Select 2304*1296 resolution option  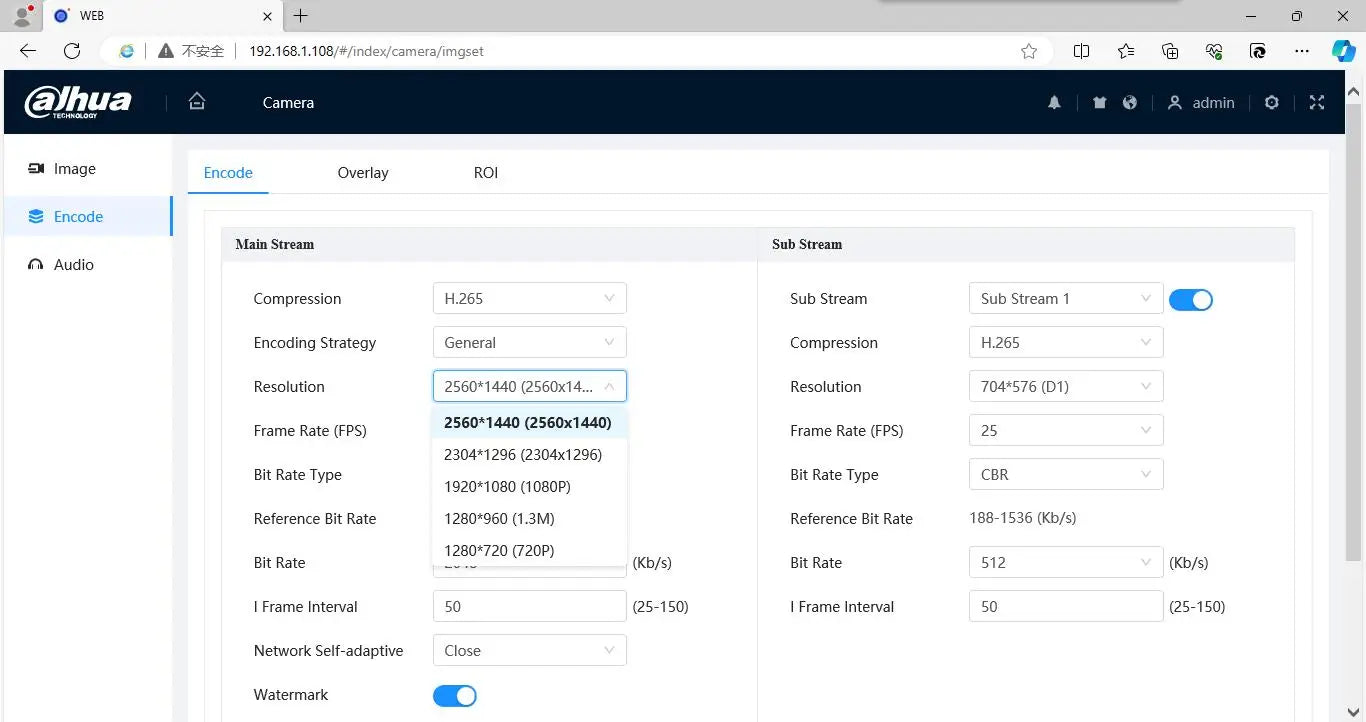pos(529,454)
